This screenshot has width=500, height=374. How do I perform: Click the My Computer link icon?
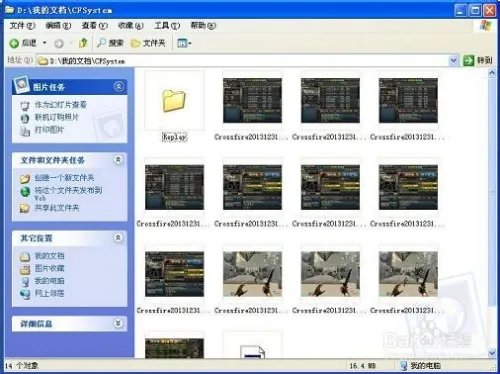click(x=25, y=282)
